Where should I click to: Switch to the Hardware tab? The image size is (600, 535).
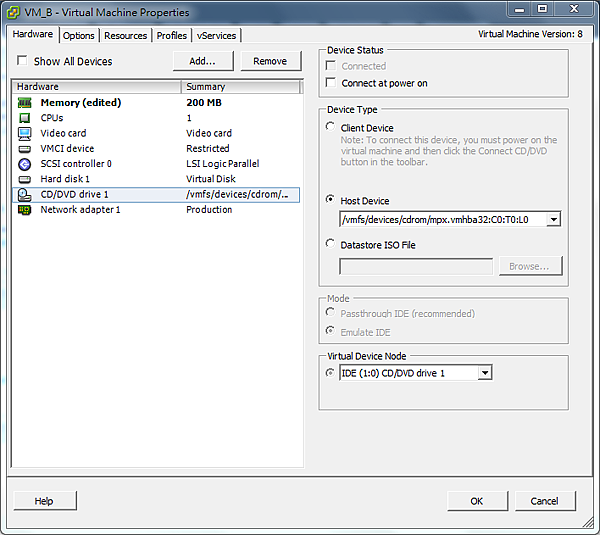(33, 34)
